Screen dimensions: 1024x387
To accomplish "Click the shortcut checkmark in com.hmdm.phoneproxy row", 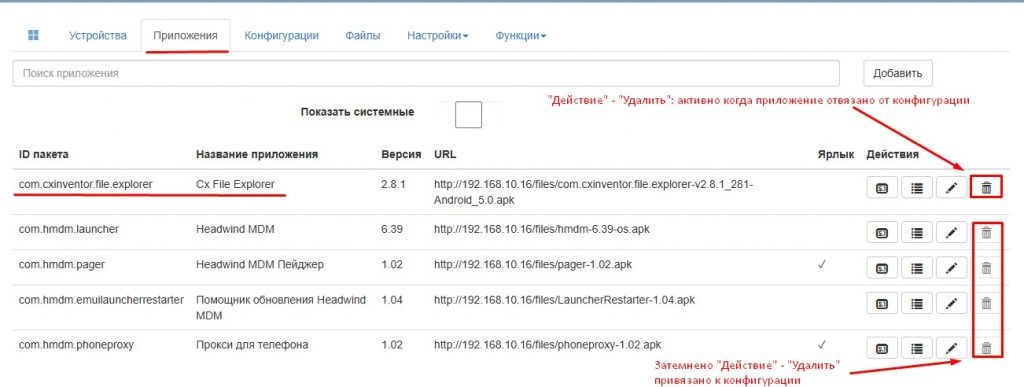I will coord(822,344).
